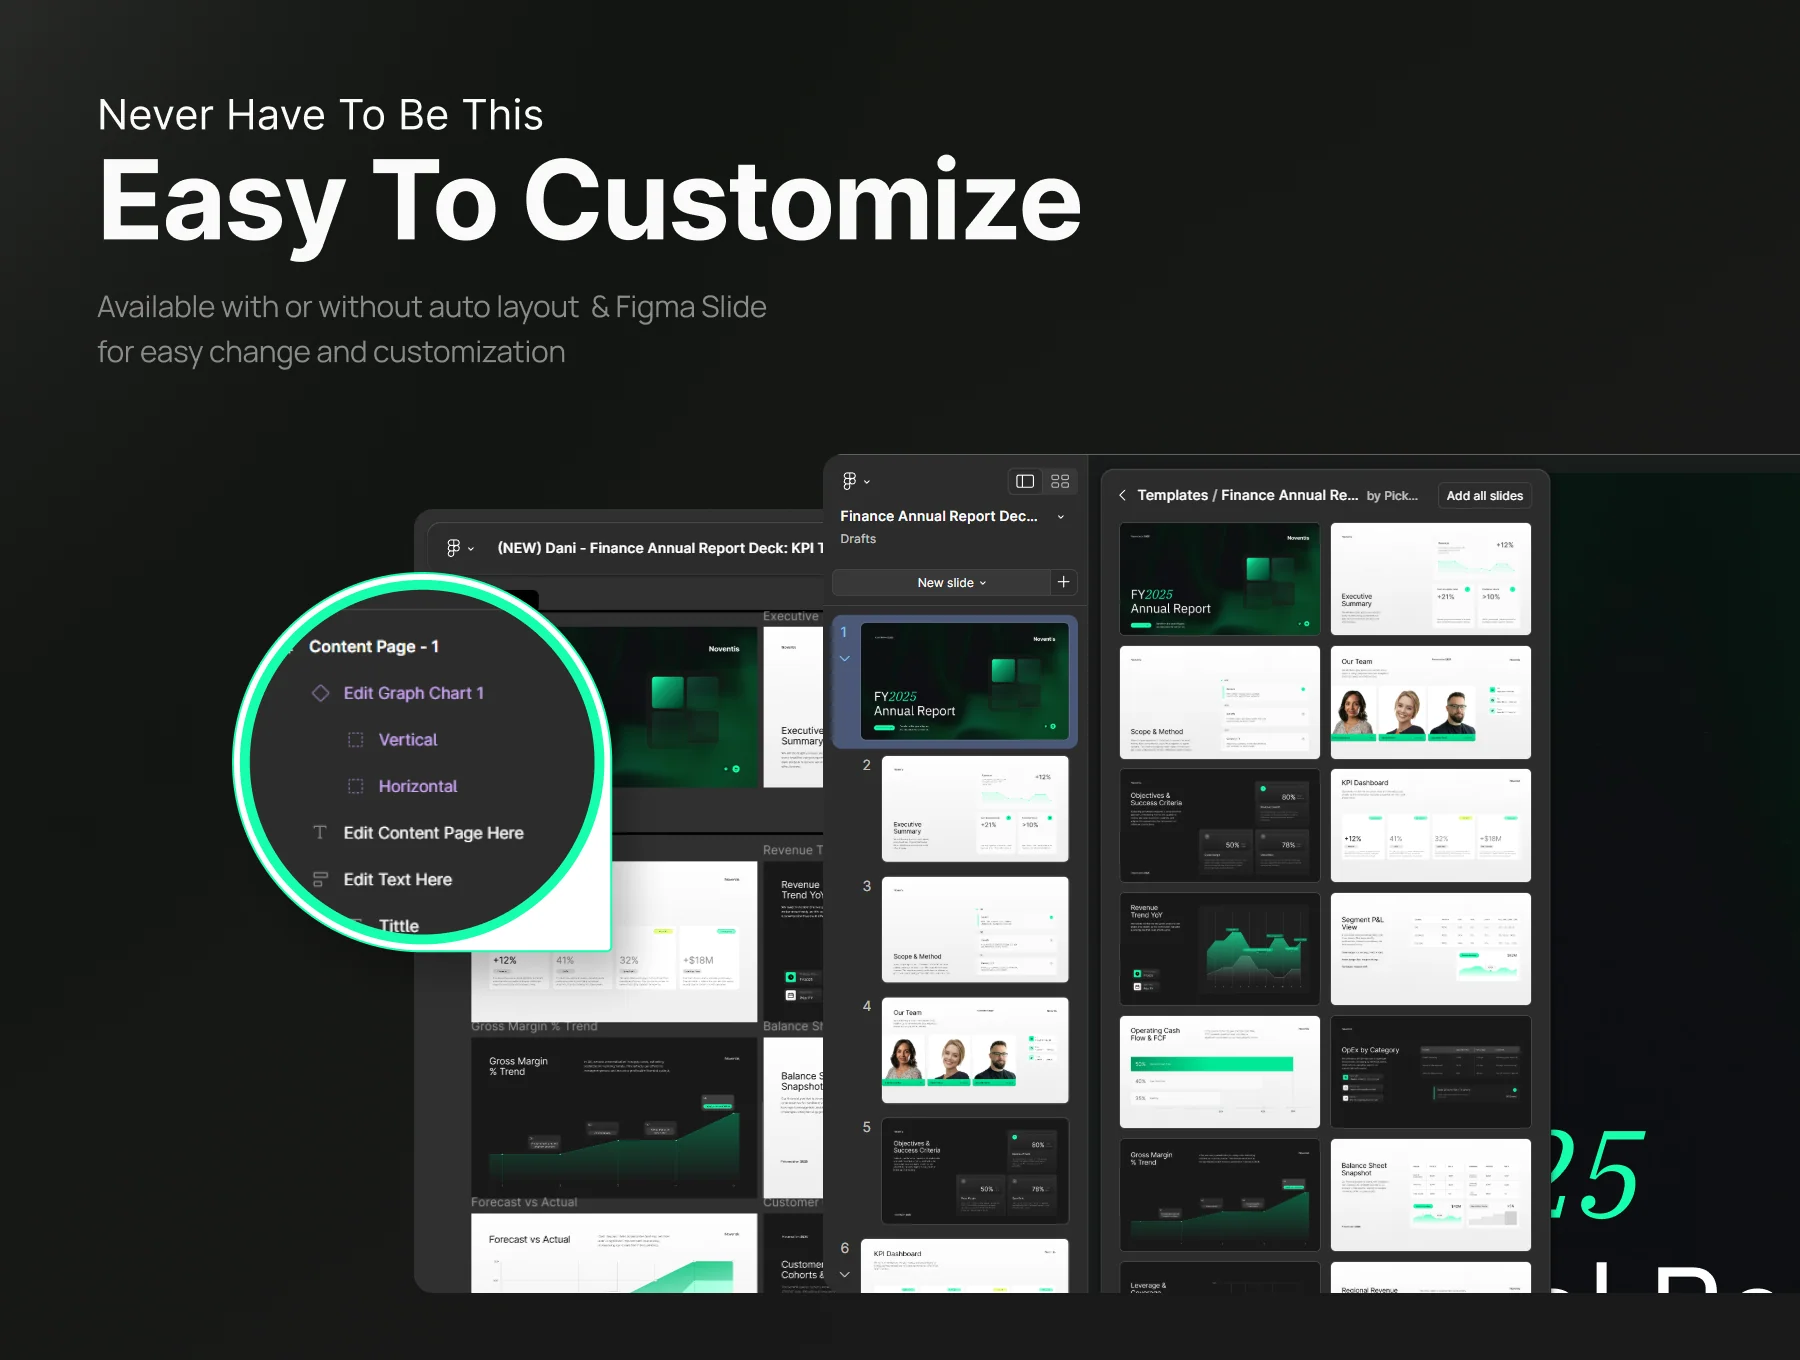Expand the Finance Annual Report Dec file menu
This screenshot has width=1800, height=1360.
(1061, 517)
